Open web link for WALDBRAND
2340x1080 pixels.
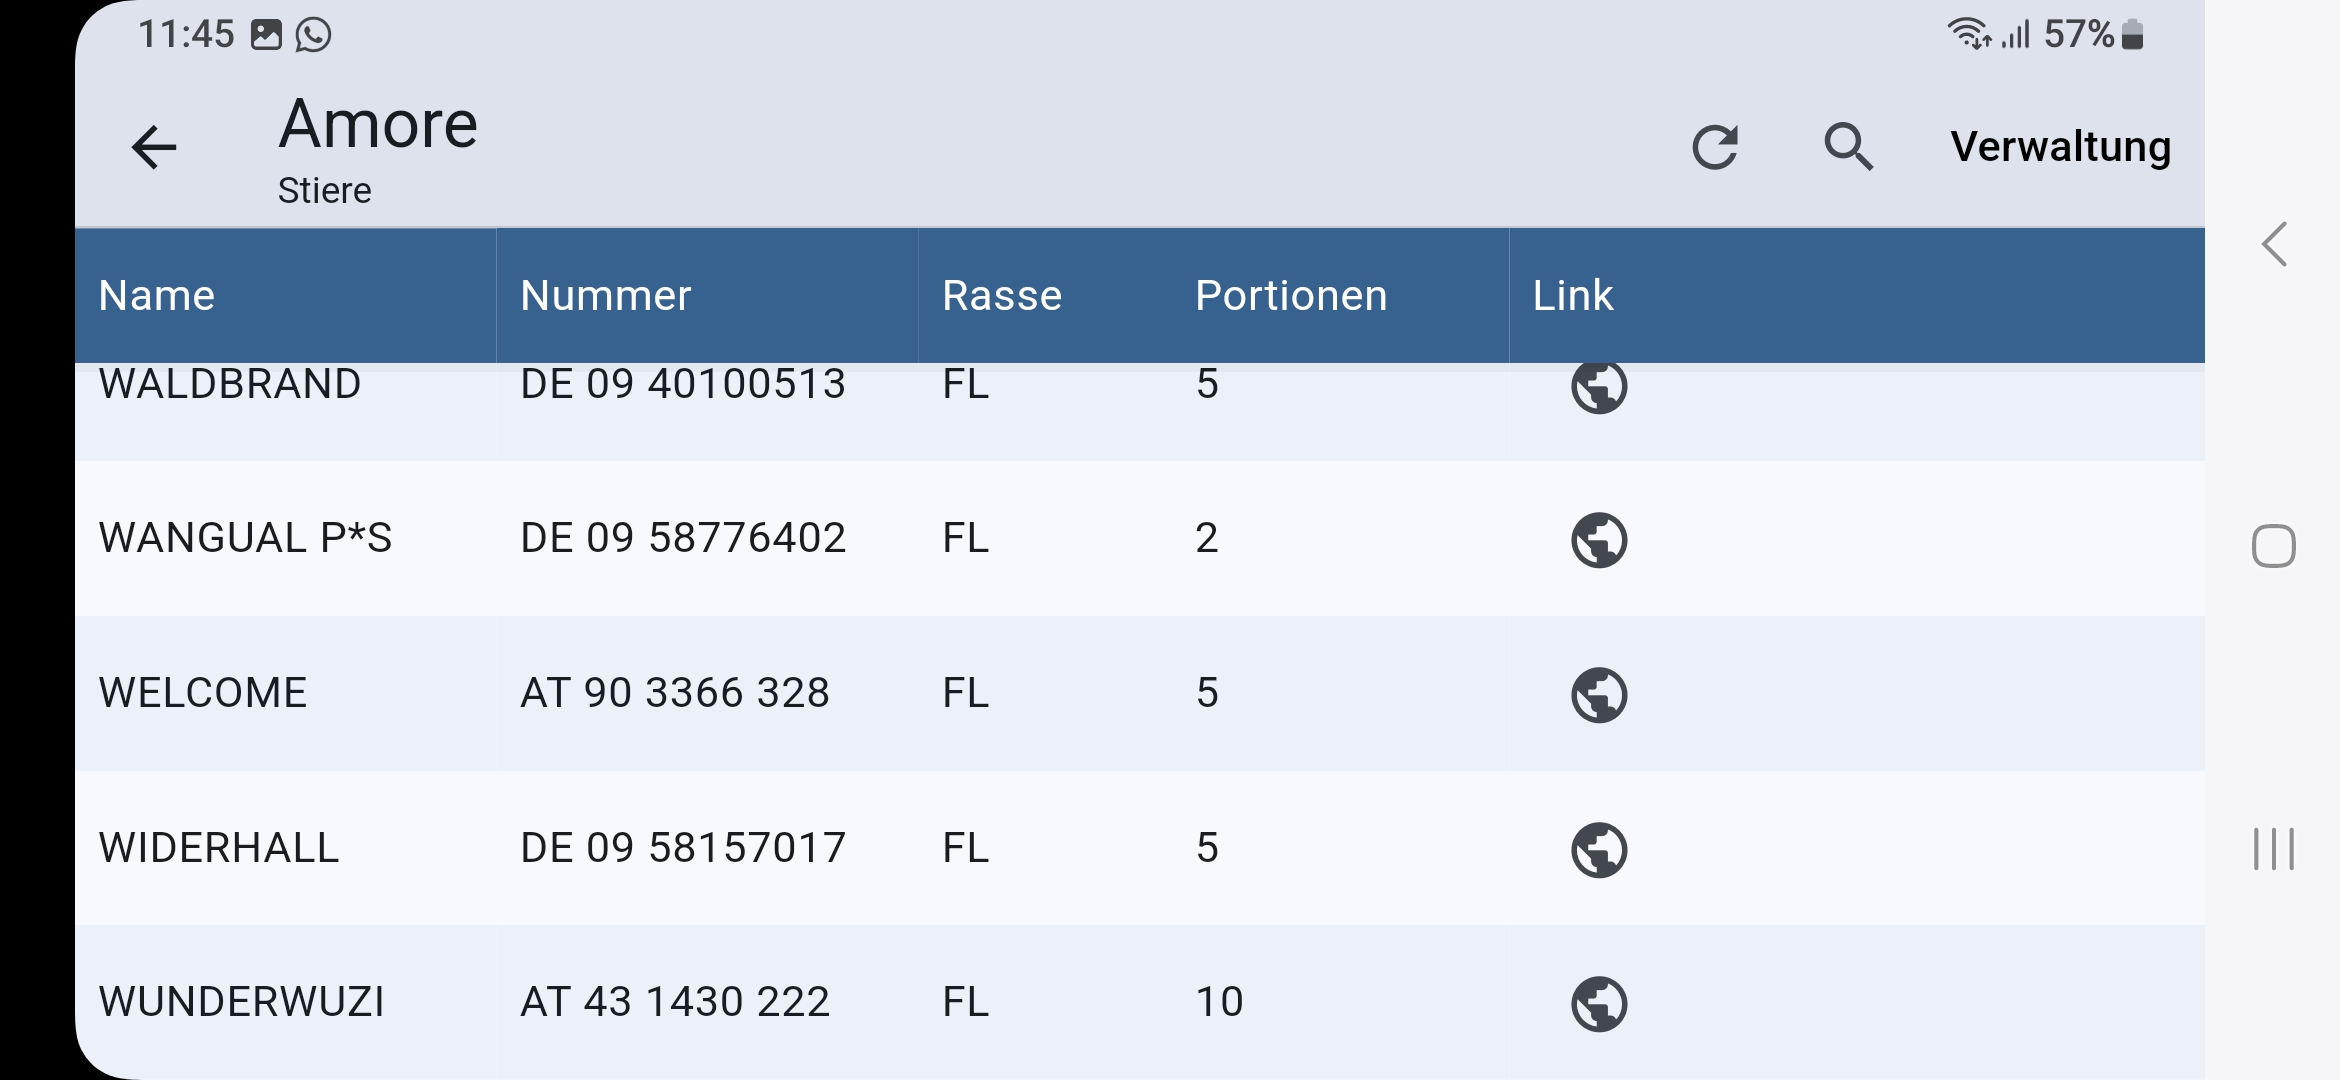tap(1599, 387)
